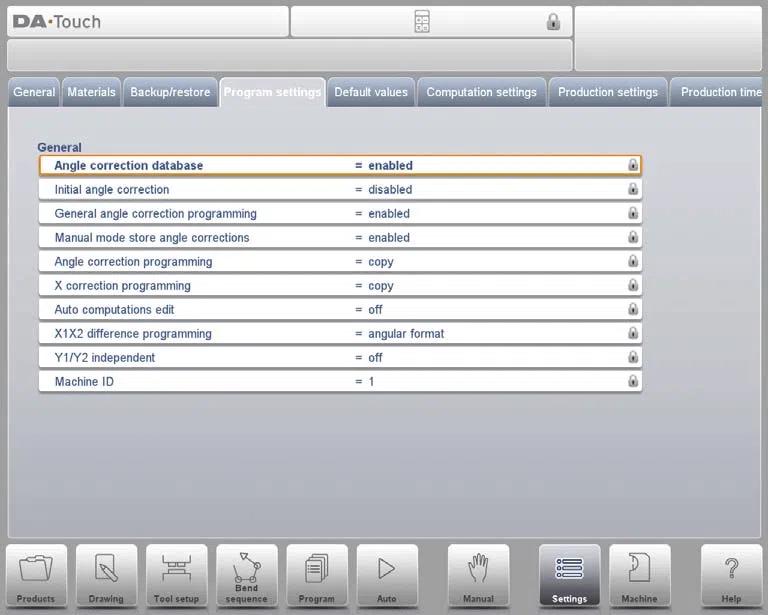Click lock icon on X1X2 difference programming row
Image resolution: width=768 pixels, height=615 pixels.
coord(633,333)
